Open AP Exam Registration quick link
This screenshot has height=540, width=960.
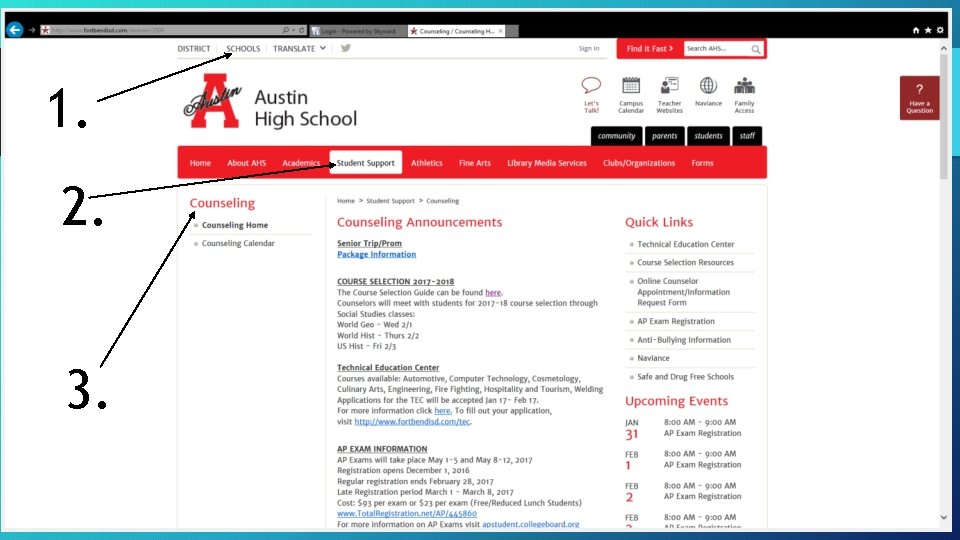click(676, 321)
